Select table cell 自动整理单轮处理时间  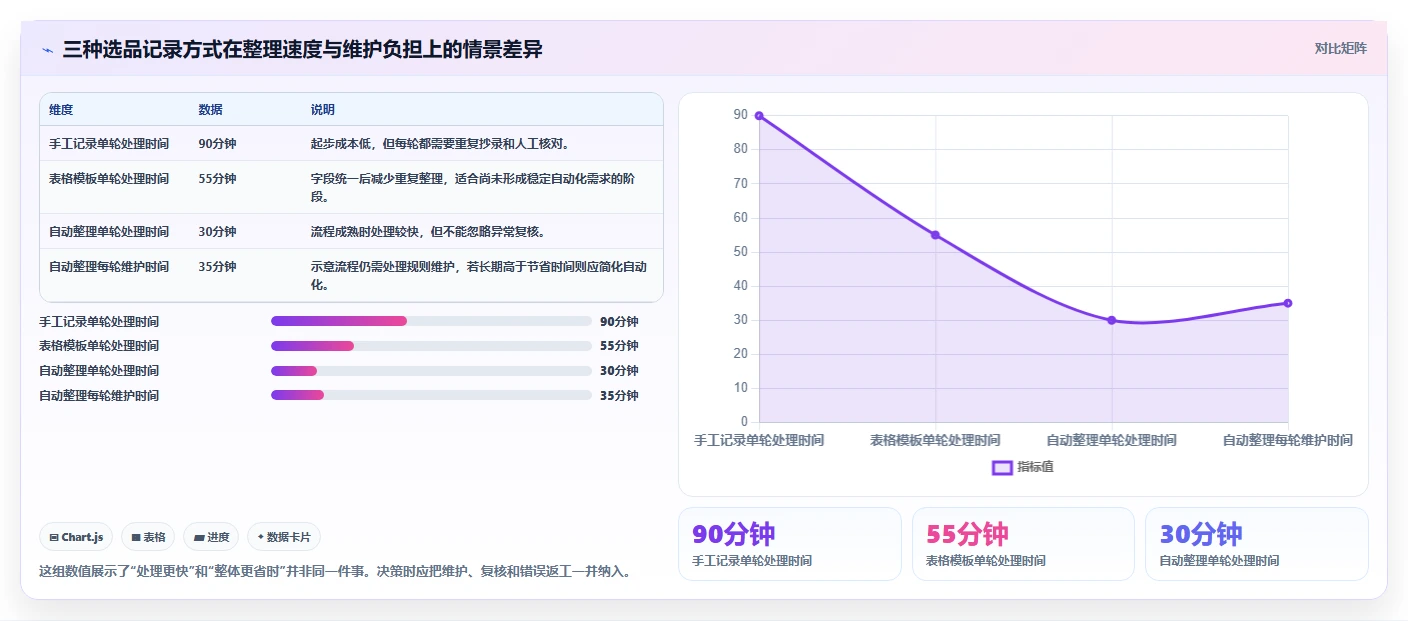[x=109, y=232]
